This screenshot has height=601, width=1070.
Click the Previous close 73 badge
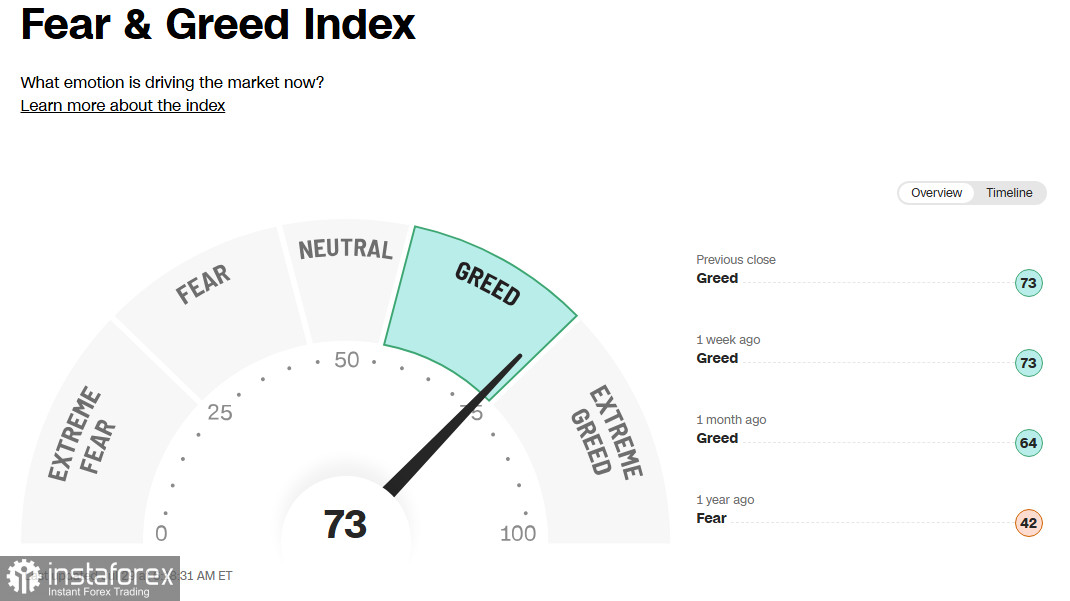coord(1028,283)
